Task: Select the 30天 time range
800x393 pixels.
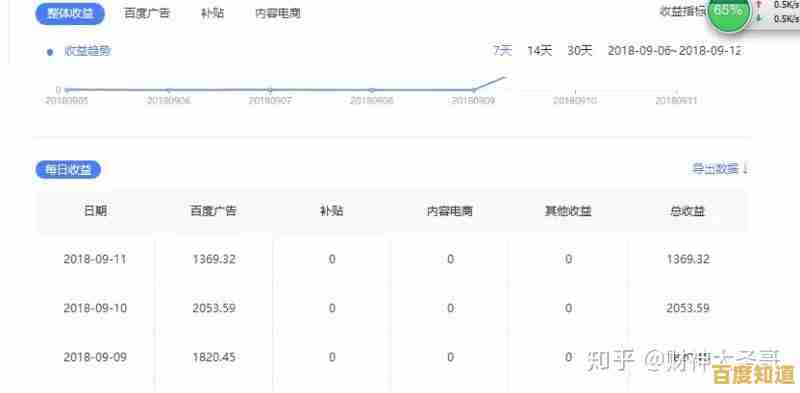Action: pyautogui.click(x=580, y=51)
